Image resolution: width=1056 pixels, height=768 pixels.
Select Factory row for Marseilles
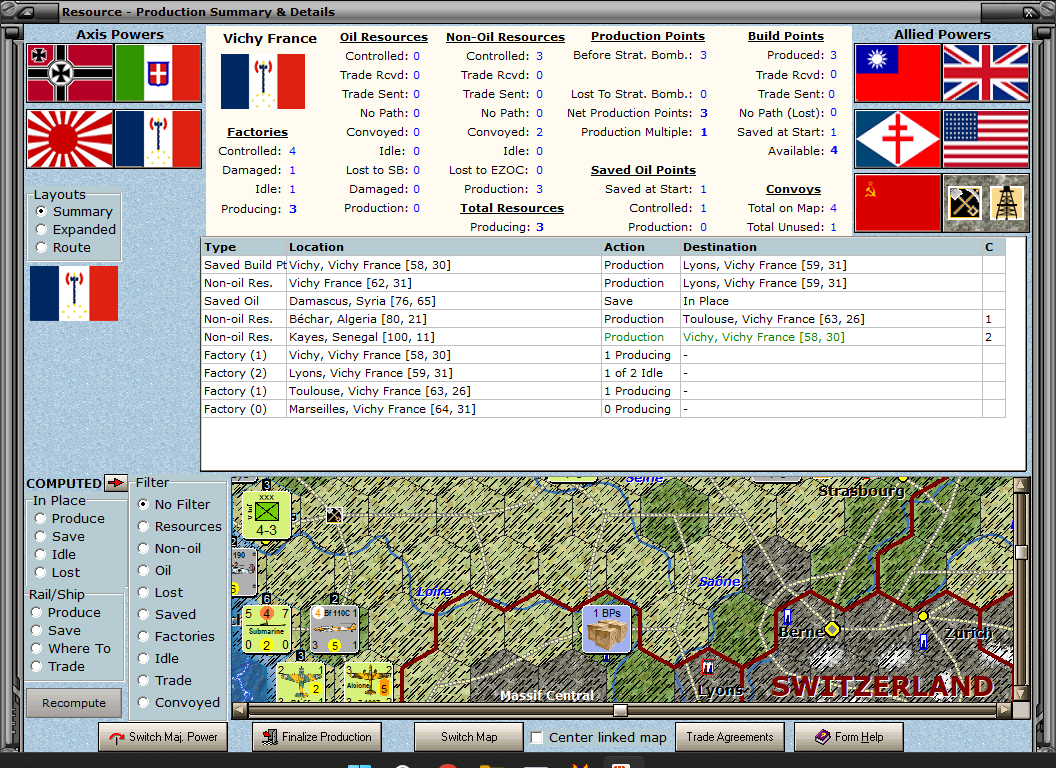603,409
